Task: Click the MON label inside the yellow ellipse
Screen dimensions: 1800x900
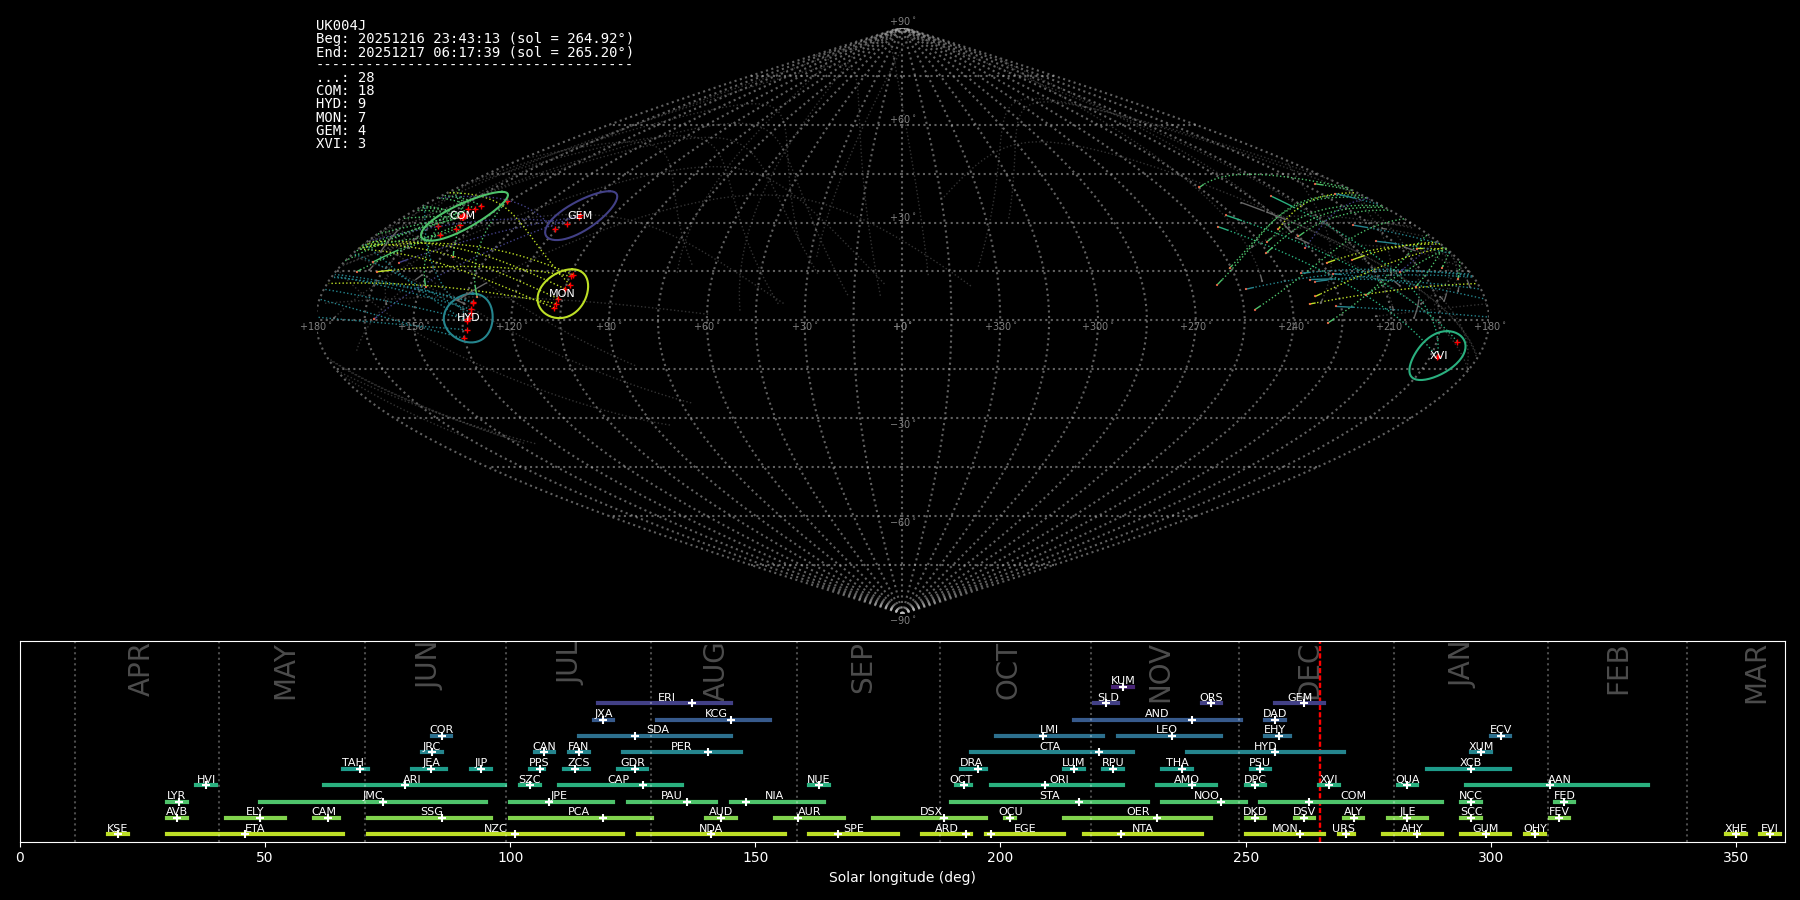Action: click(x=562, y=294)
